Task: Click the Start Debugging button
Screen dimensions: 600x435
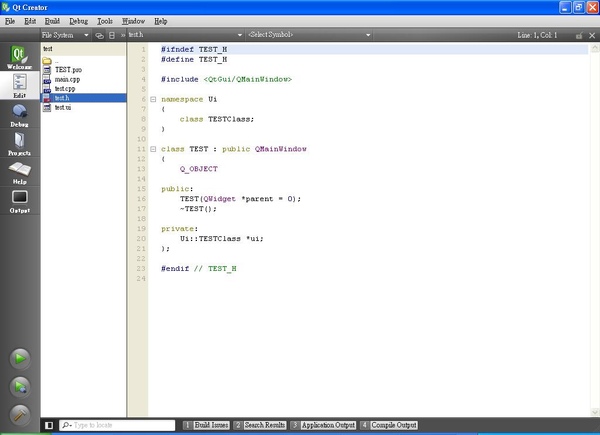Action: 19,386
